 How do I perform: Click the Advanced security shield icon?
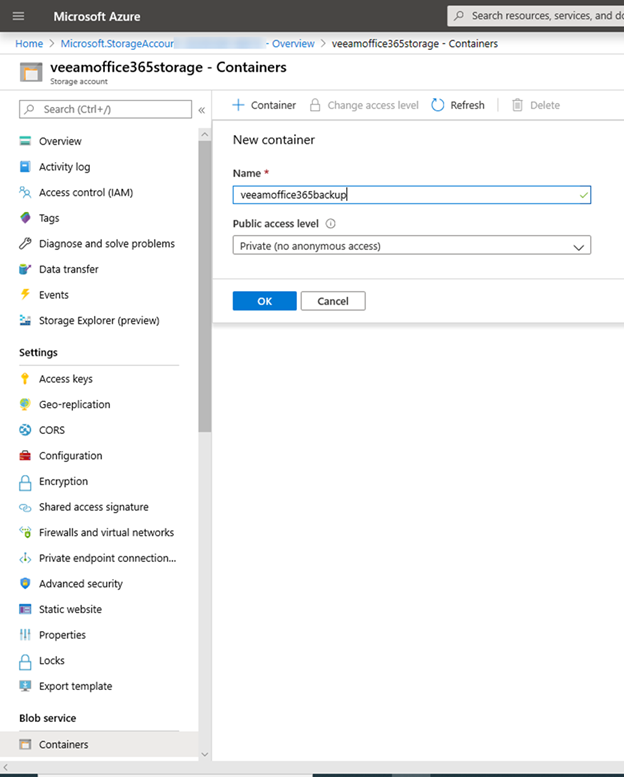tap(25, 584)
